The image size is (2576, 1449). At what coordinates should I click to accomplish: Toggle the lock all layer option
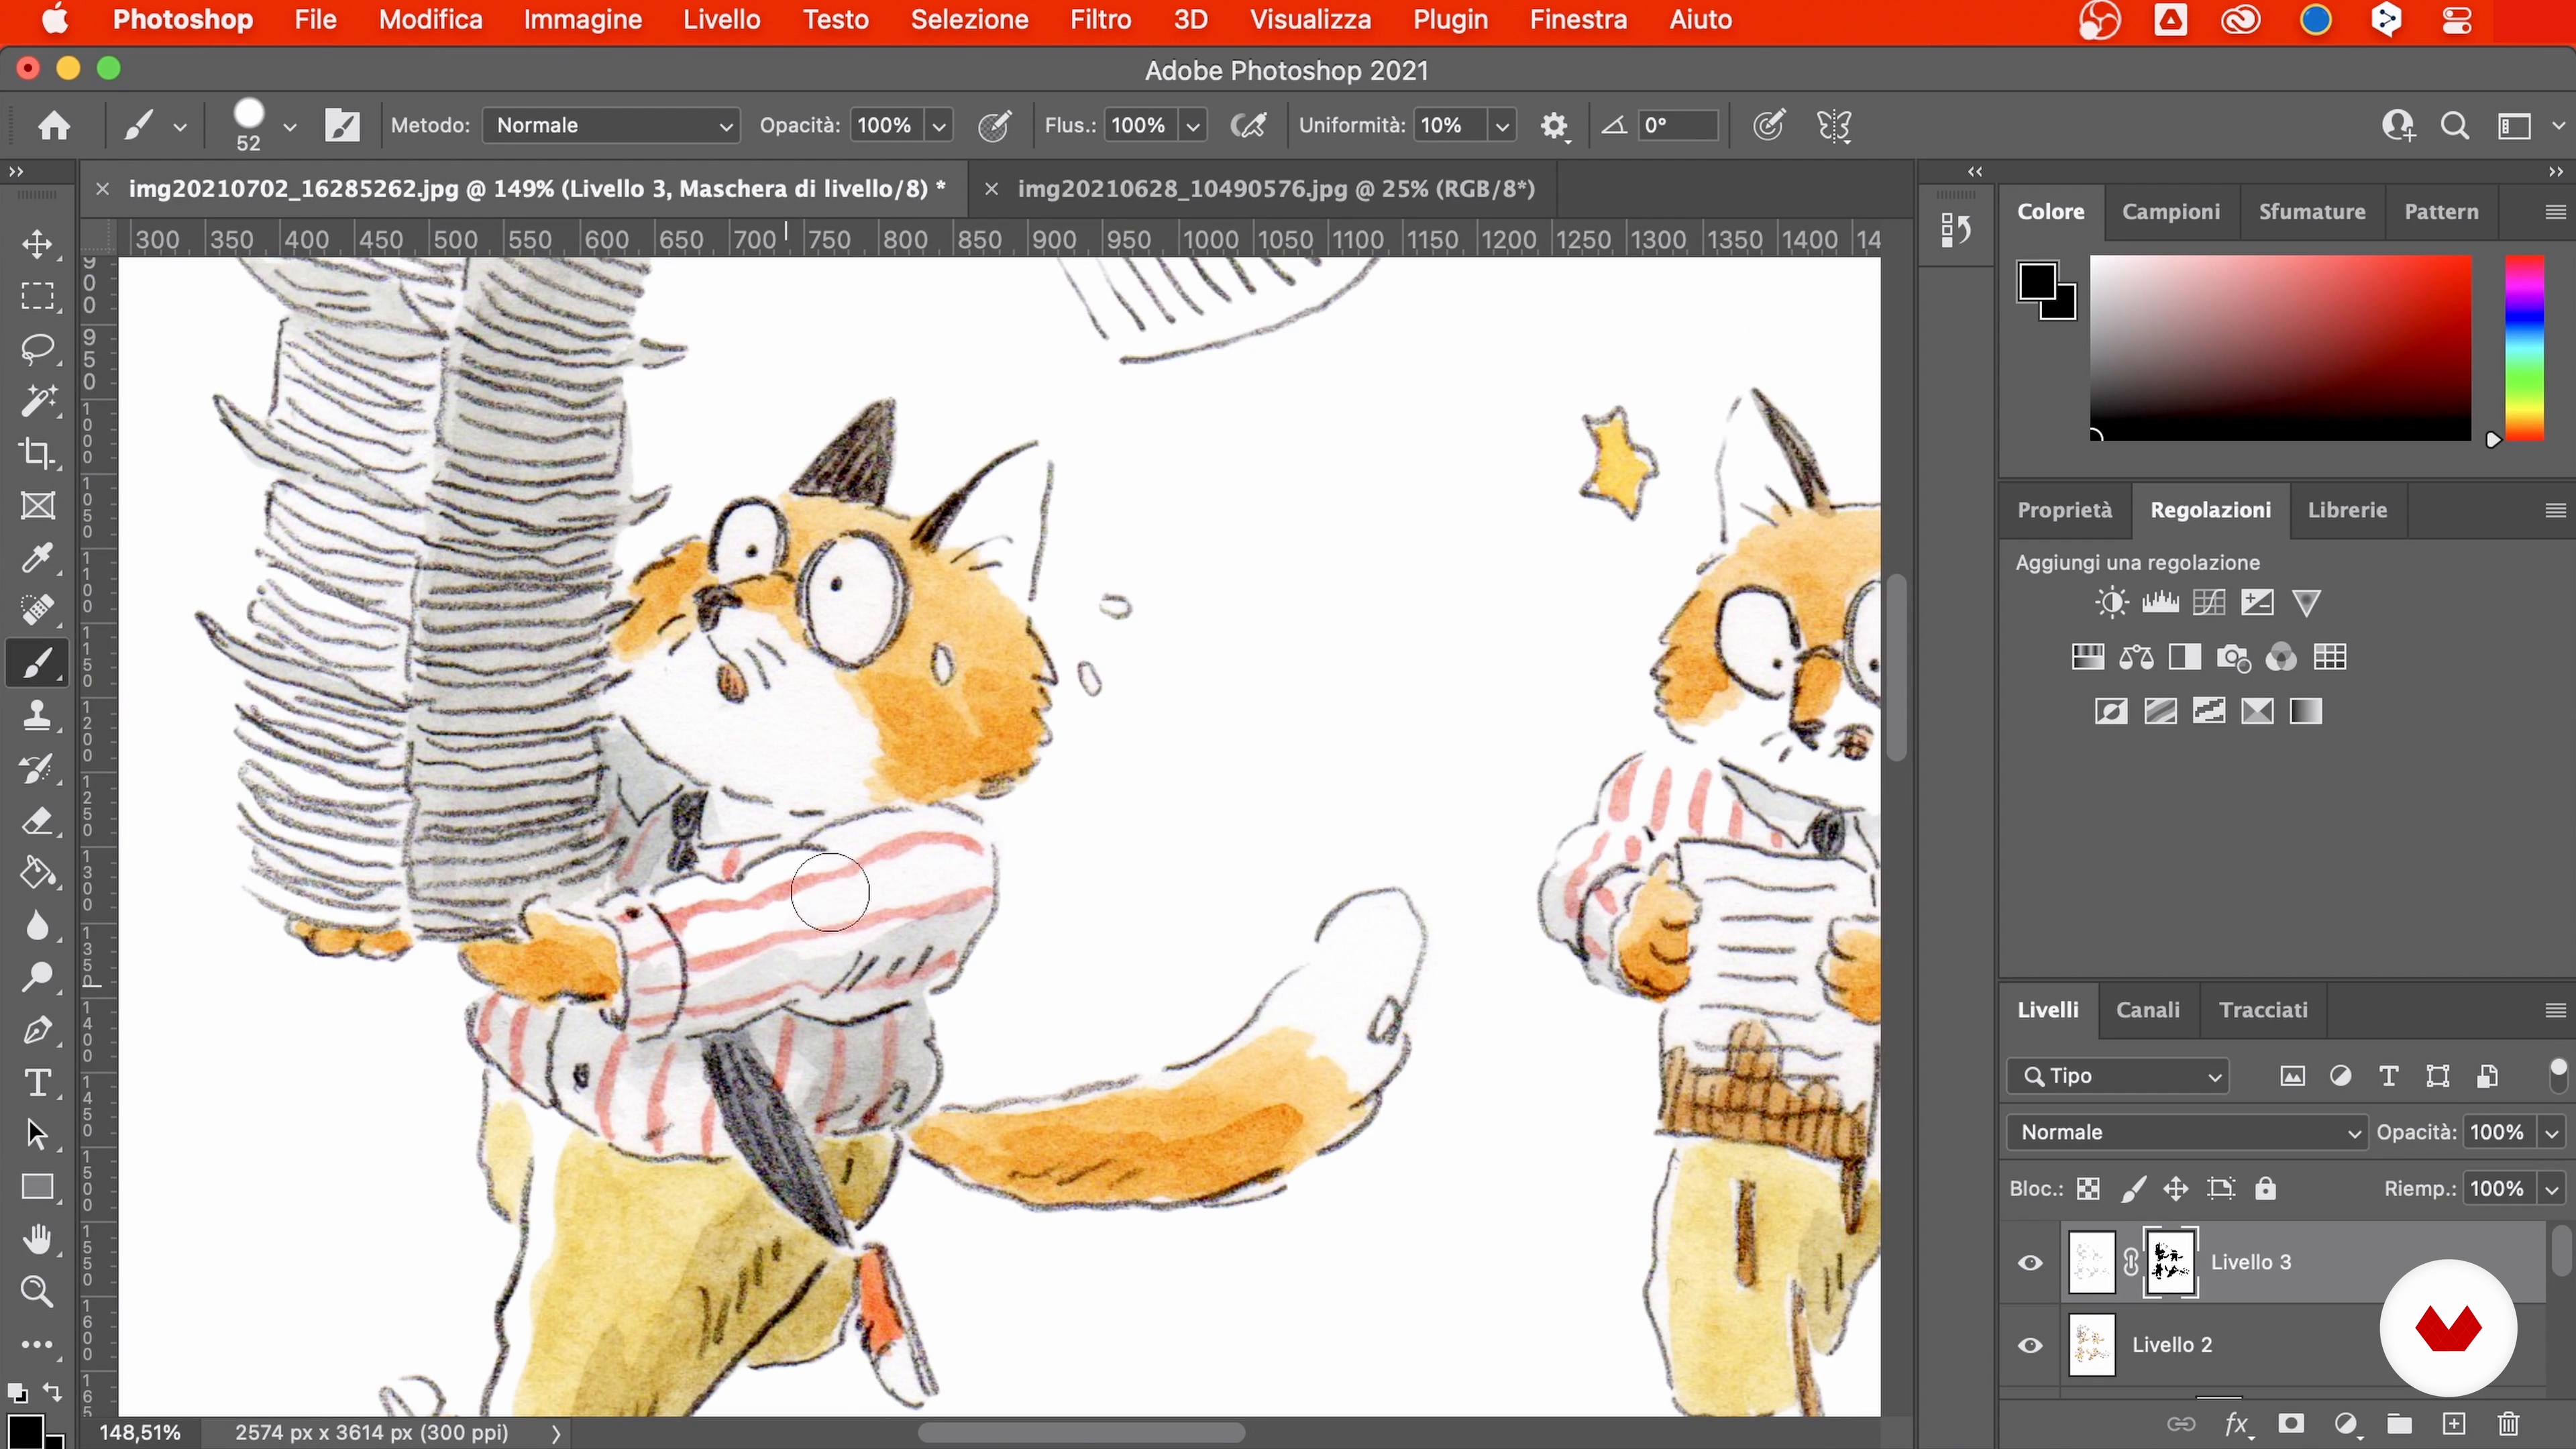coord(2265,1188)
